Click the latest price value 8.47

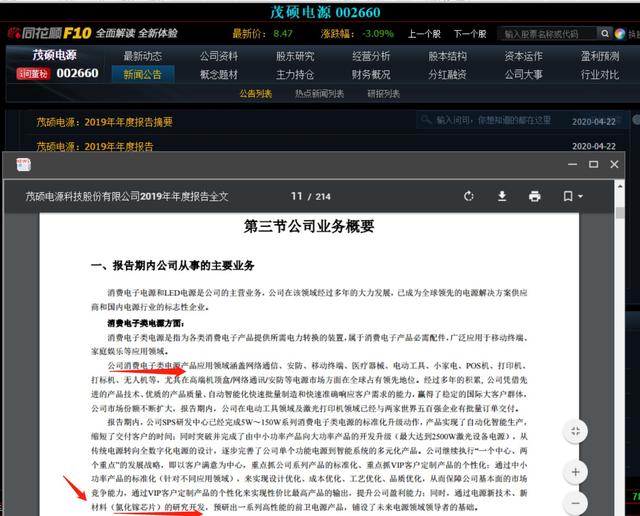coord(283,33)
